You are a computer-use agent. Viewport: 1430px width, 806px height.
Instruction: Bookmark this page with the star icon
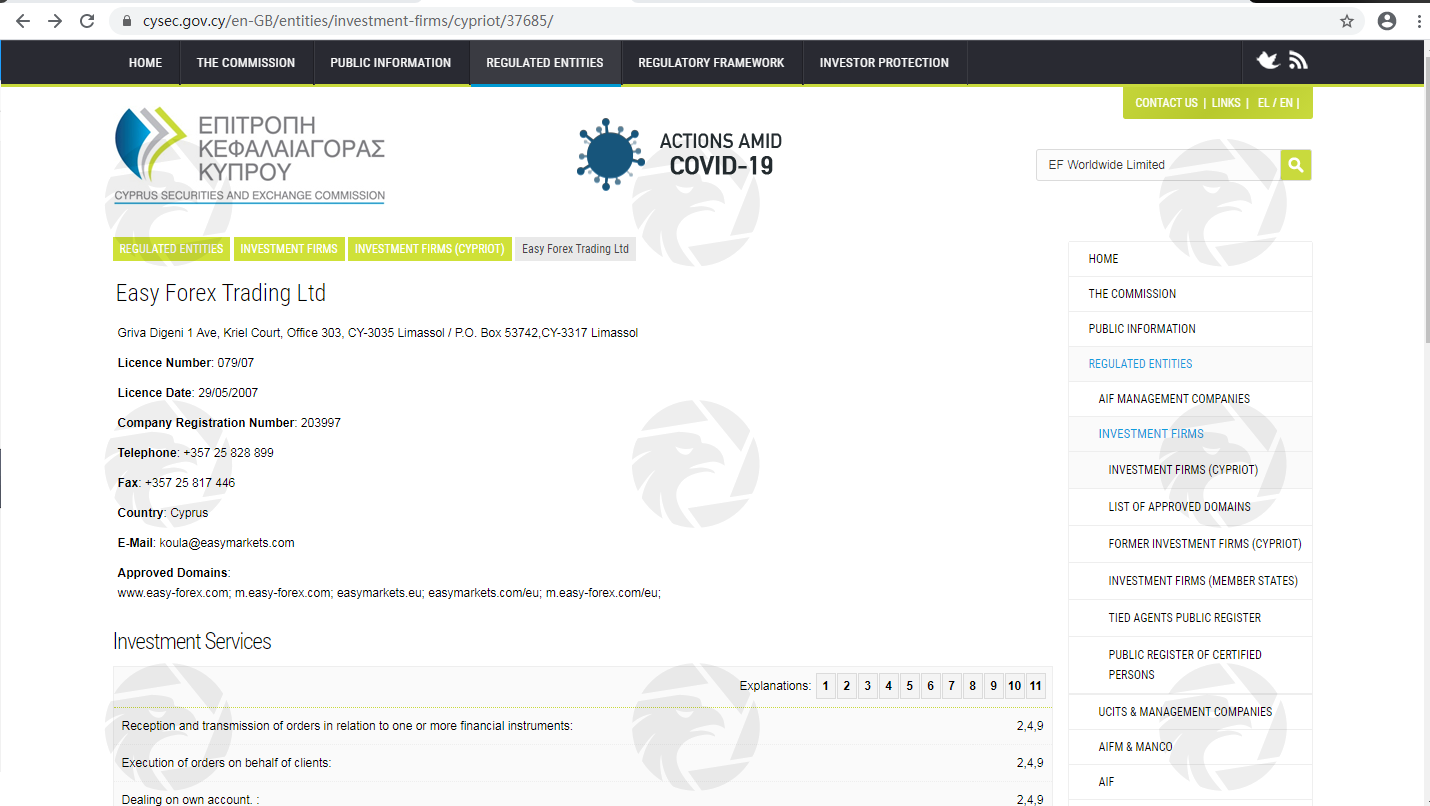pyautogui.click(x=1347, y=21)
